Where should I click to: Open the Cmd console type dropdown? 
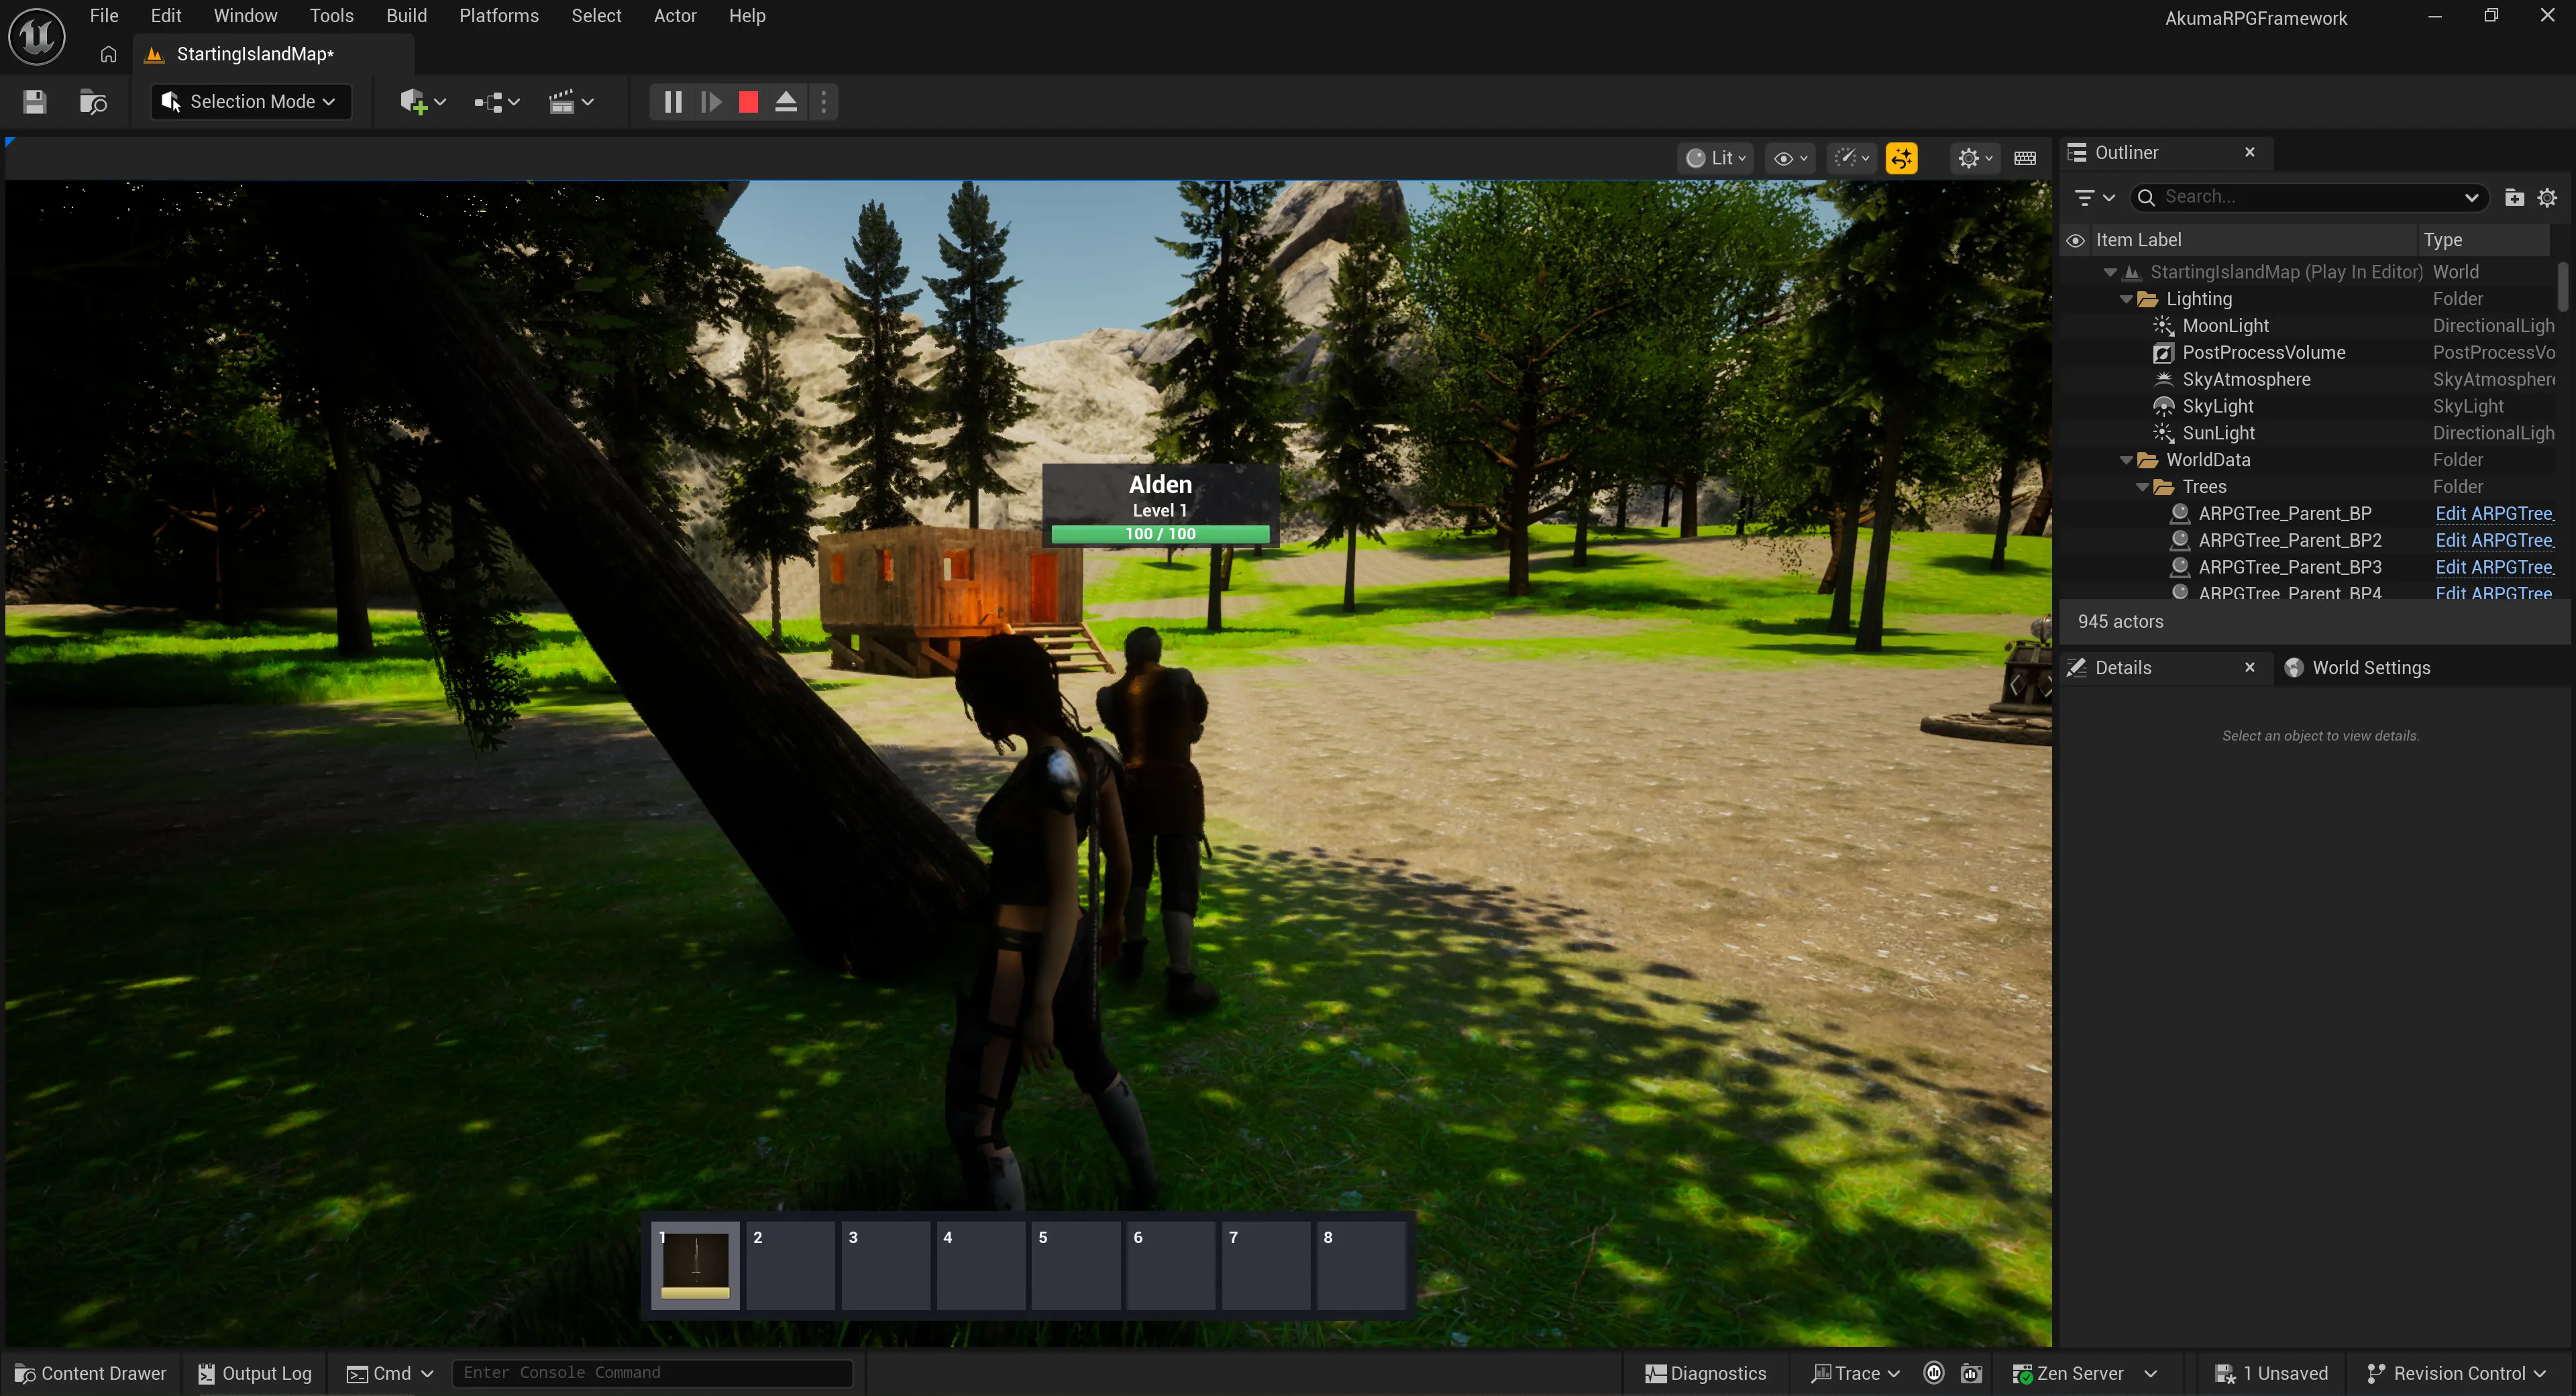click(390, 1373)
